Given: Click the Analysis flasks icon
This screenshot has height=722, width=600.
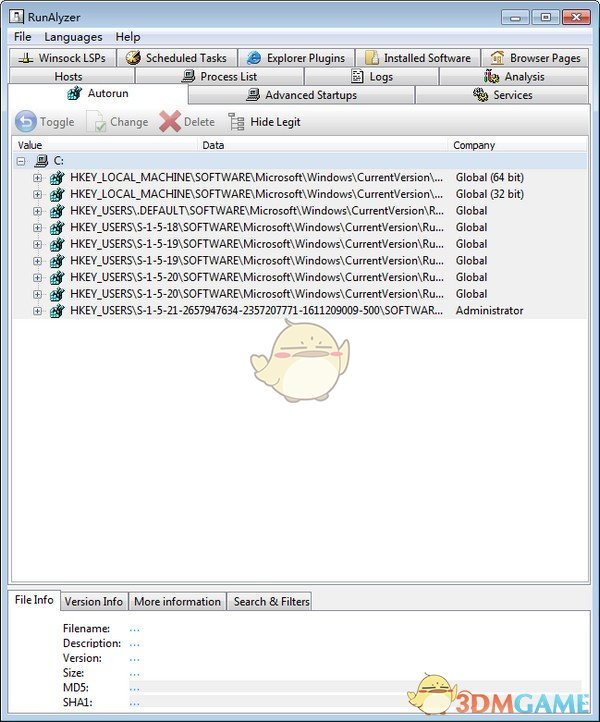Looking at the screenshot, I should 491,76.
